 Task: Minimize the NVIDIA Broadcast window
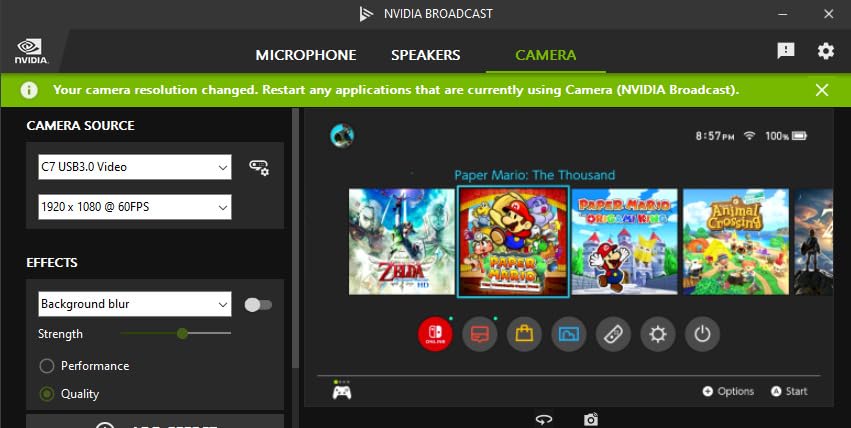[783, 14]
